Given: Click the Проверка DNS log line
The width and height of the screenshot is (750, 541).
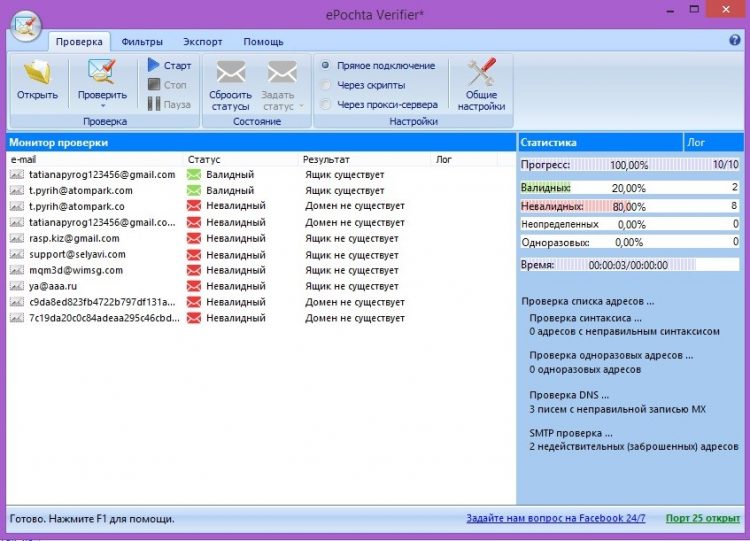Looking at the screenshot, I should (x=569, y=395).
